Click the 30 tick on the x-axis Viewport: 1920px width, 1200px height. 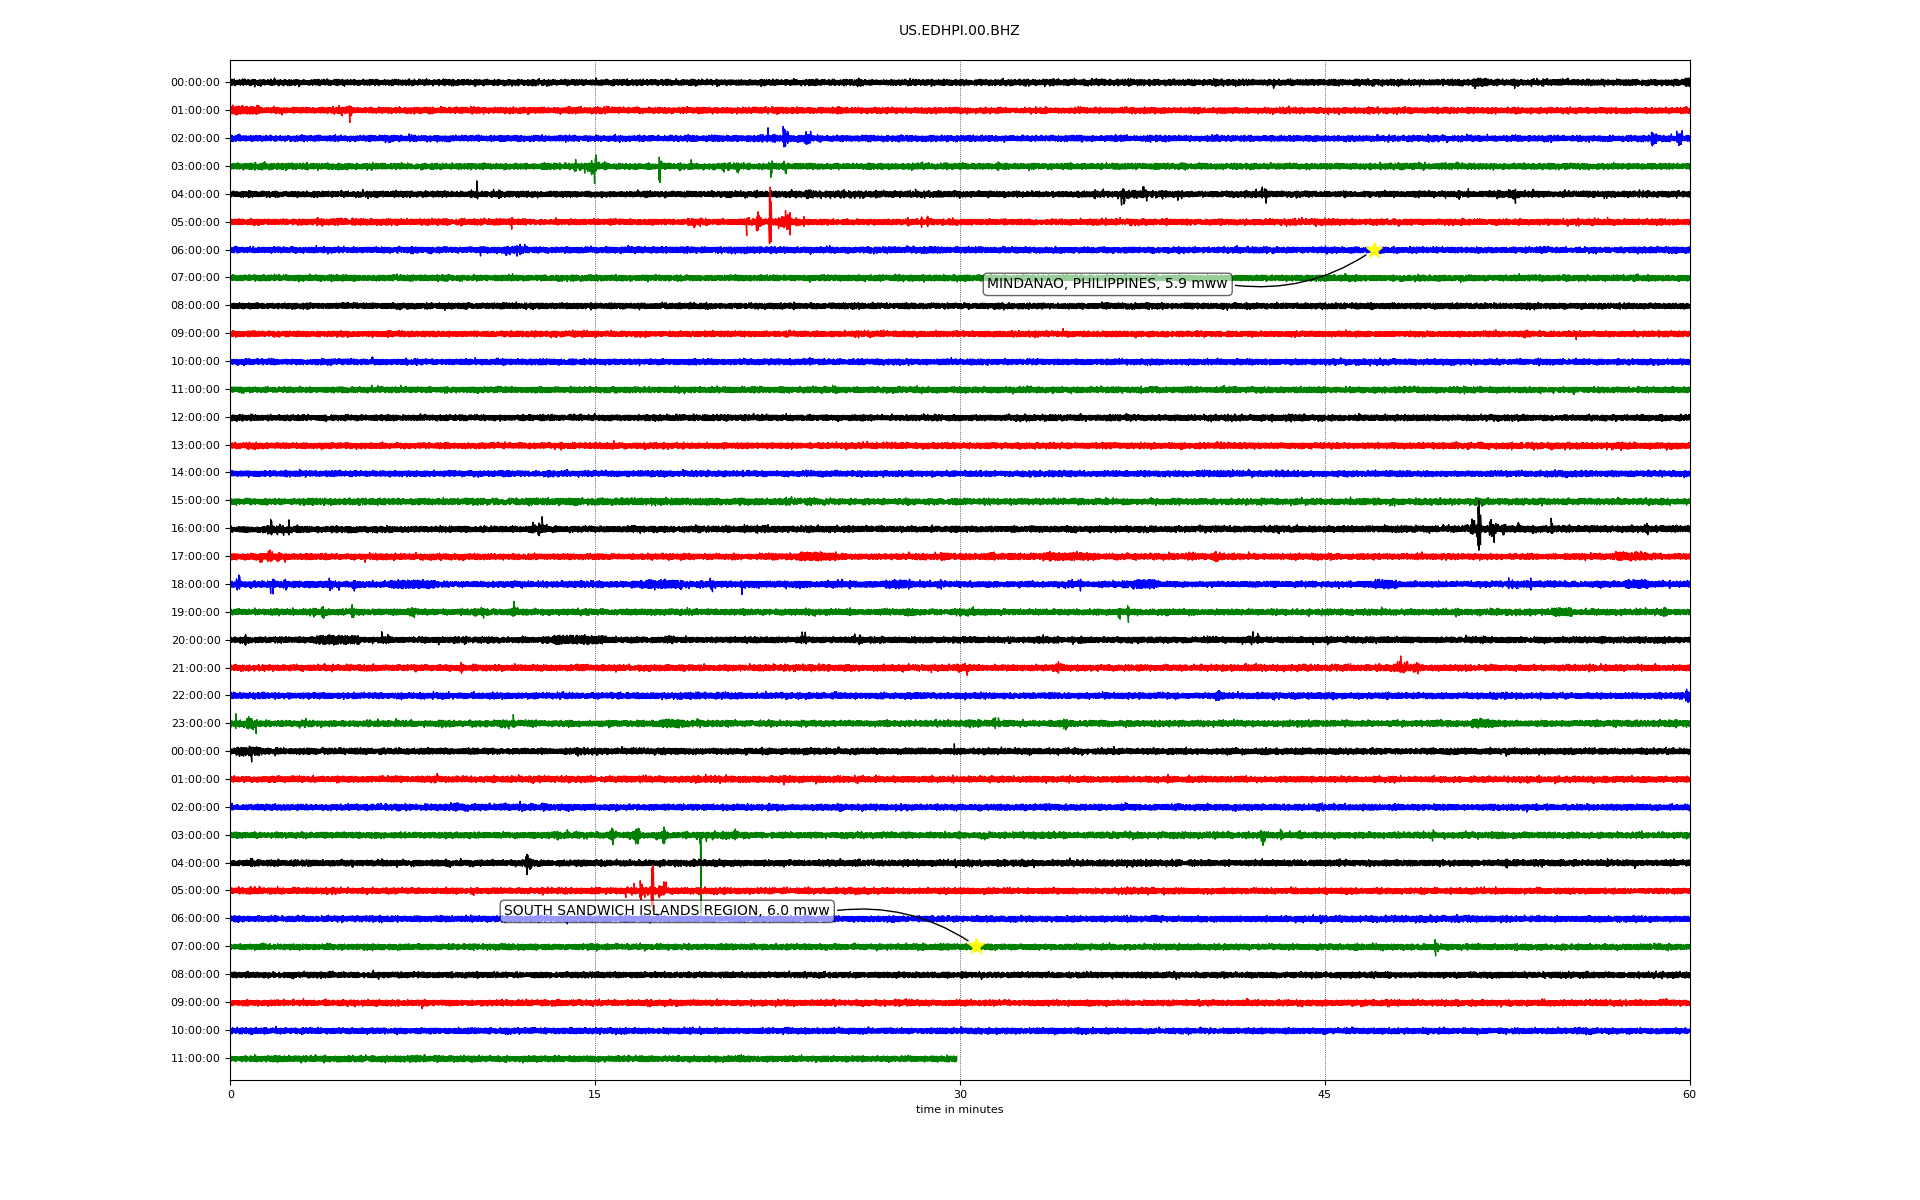click(960, 1094)
